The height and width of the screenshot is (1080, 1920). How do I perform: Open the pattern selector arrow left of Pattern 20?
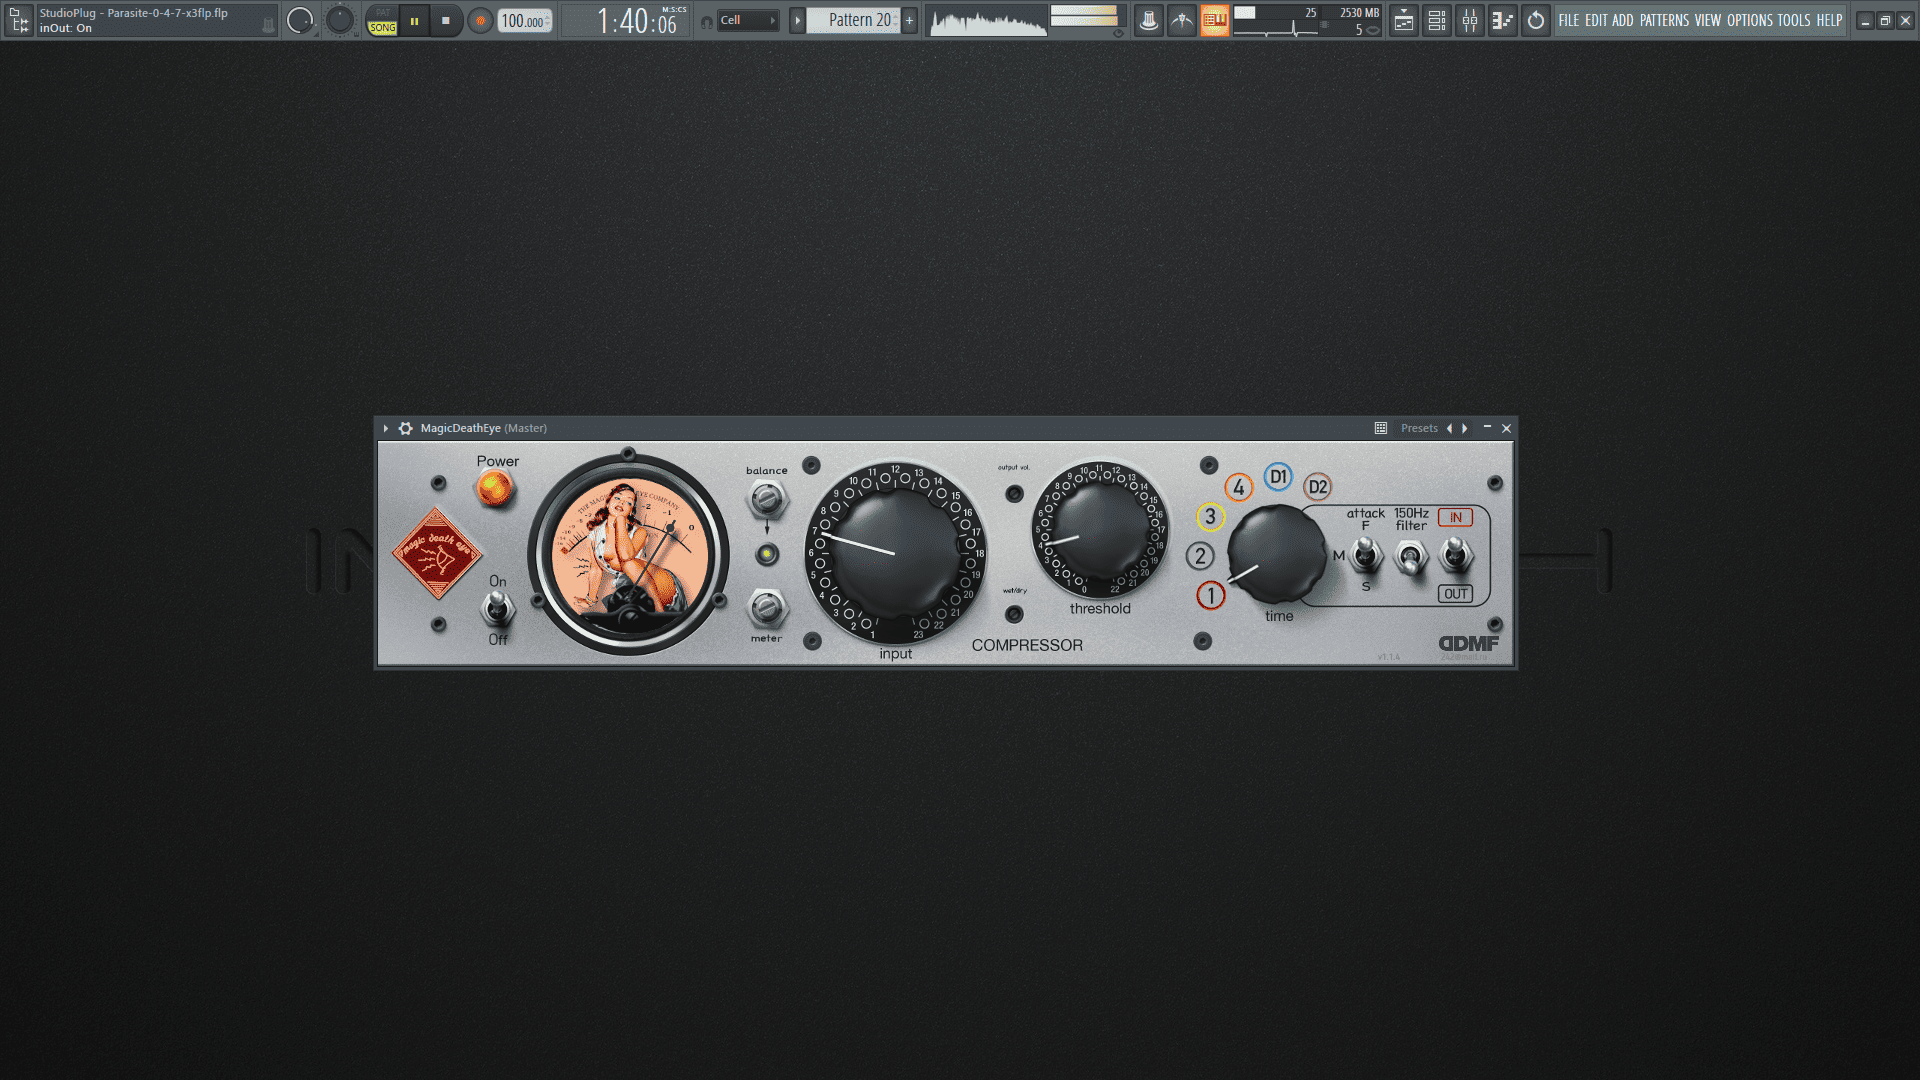tap(797, 20)
